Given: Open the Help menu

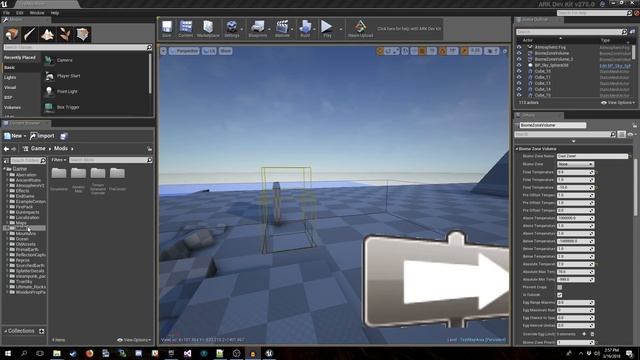Looking at the screenshot, I should coord(55,13).
